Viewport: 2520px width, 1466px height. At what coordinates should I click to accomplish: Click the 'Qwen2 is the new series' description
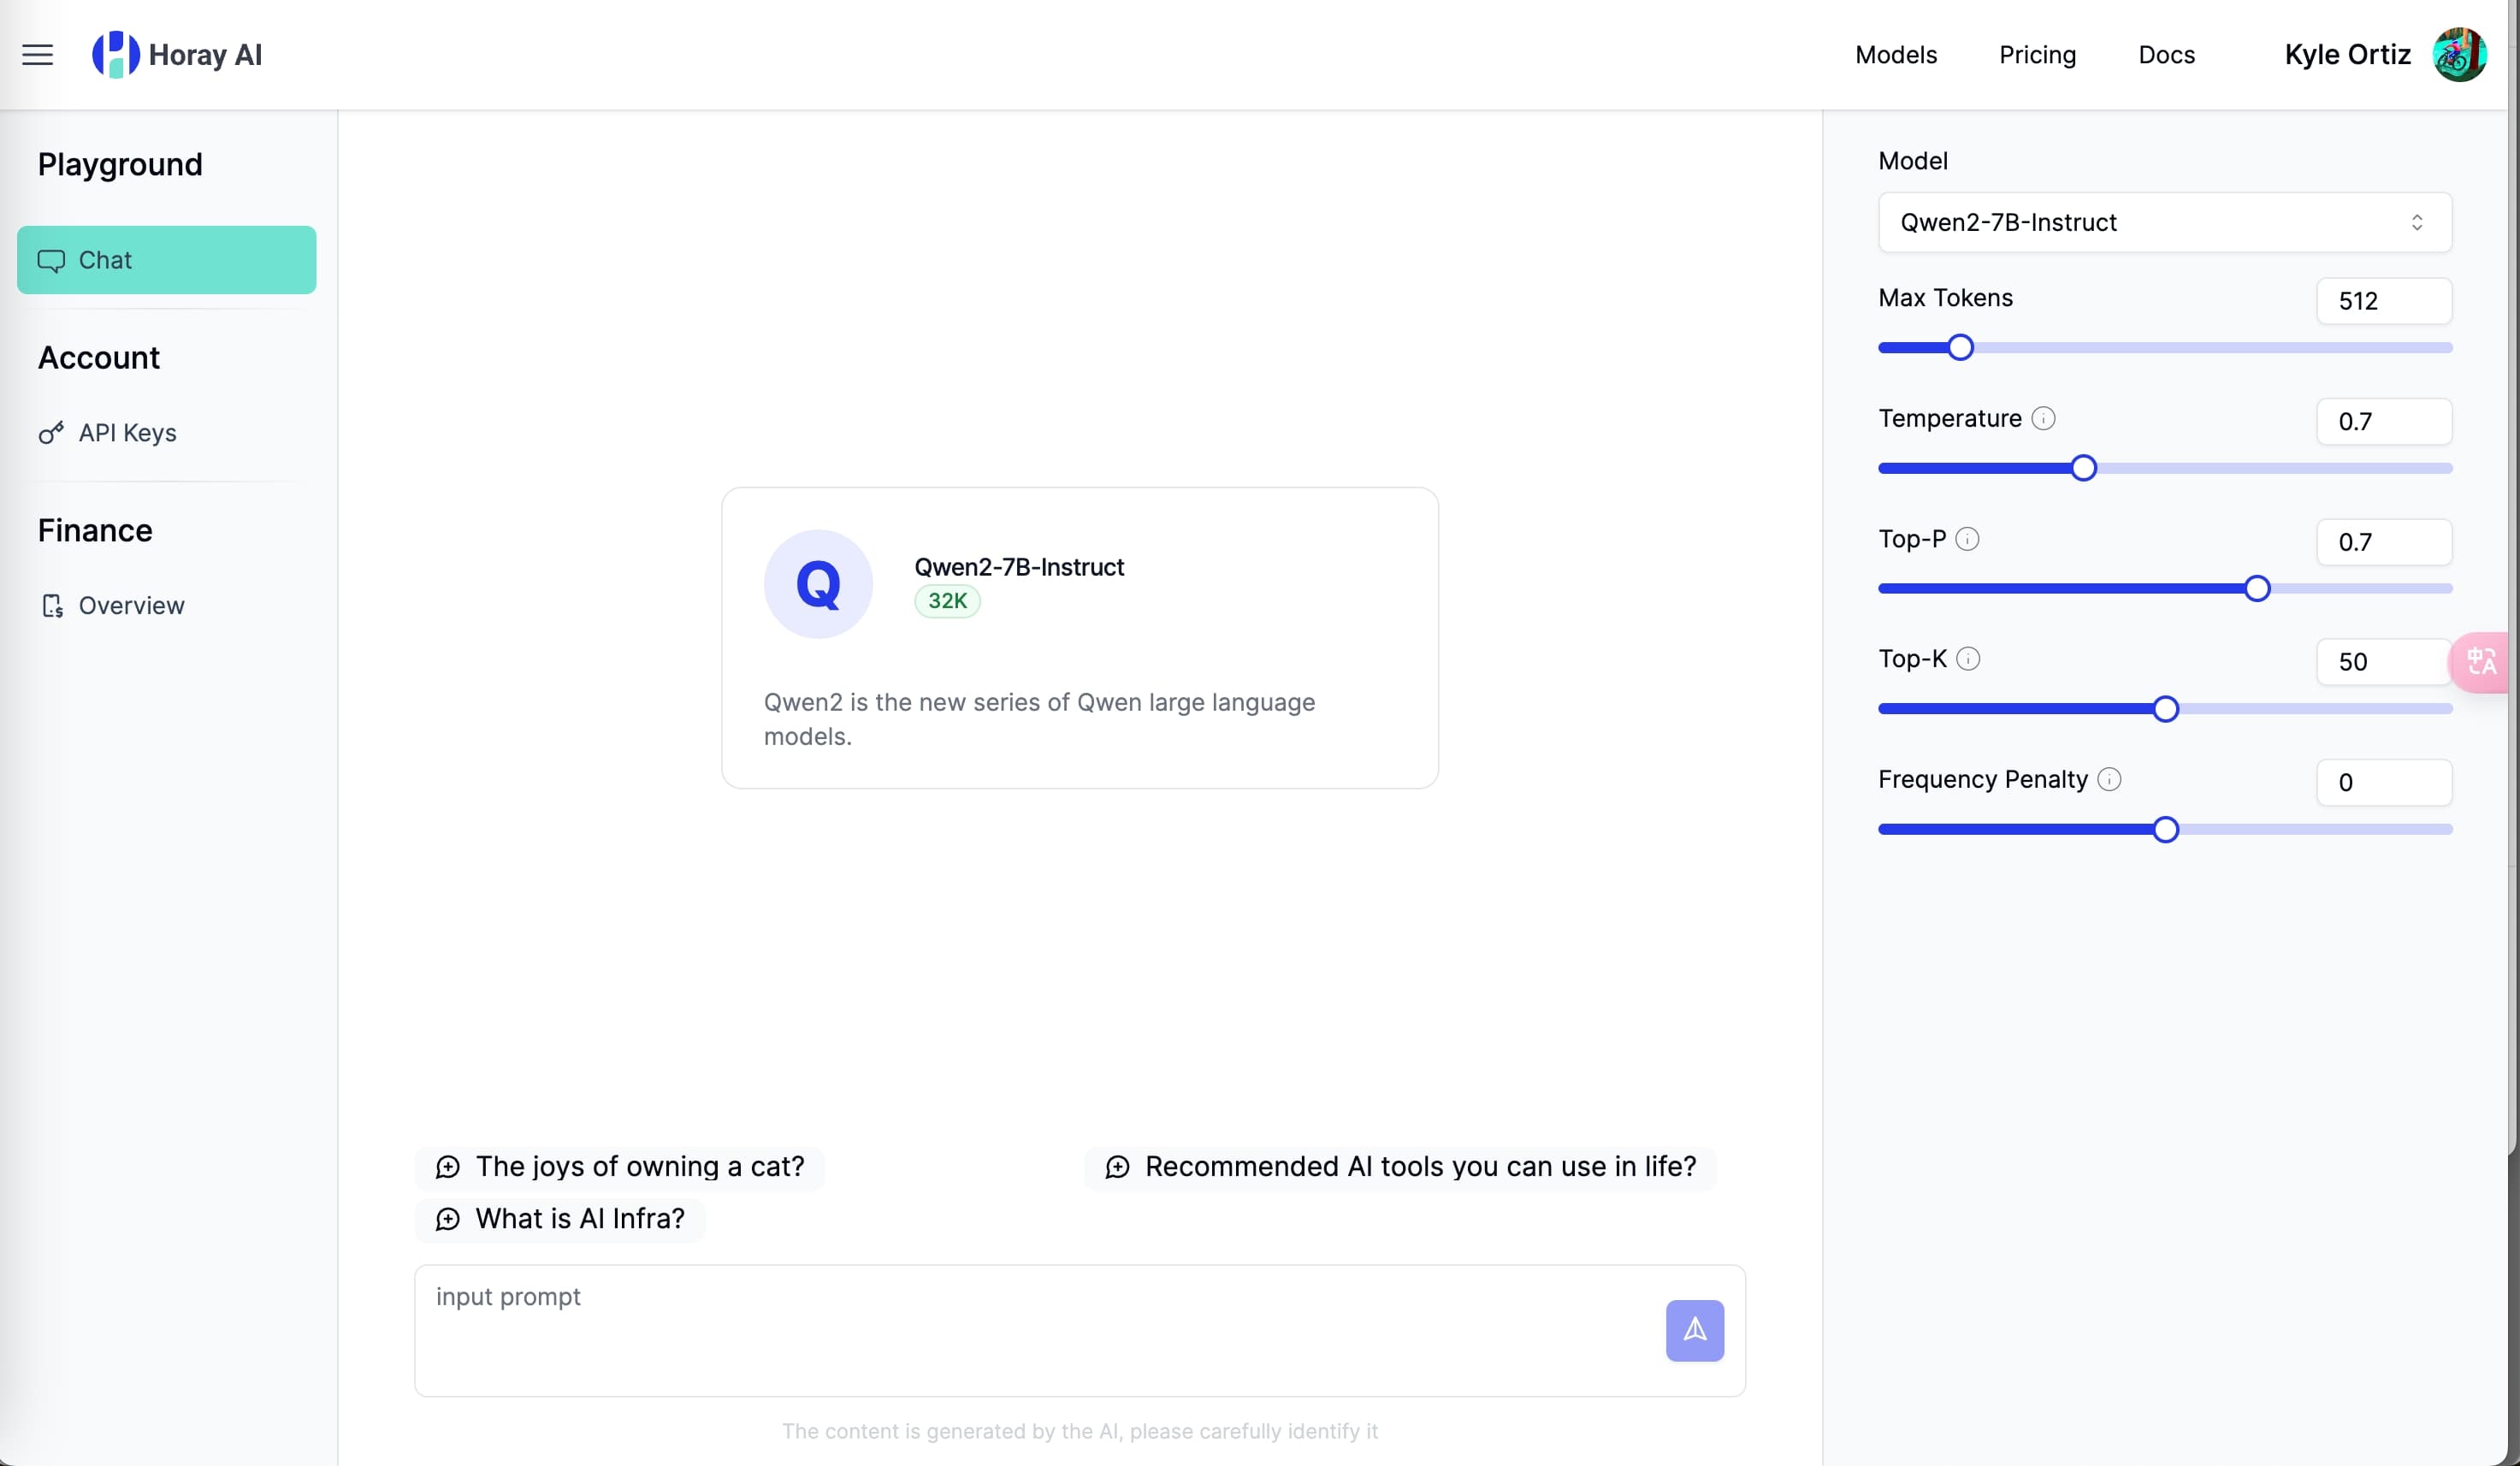1039,719
